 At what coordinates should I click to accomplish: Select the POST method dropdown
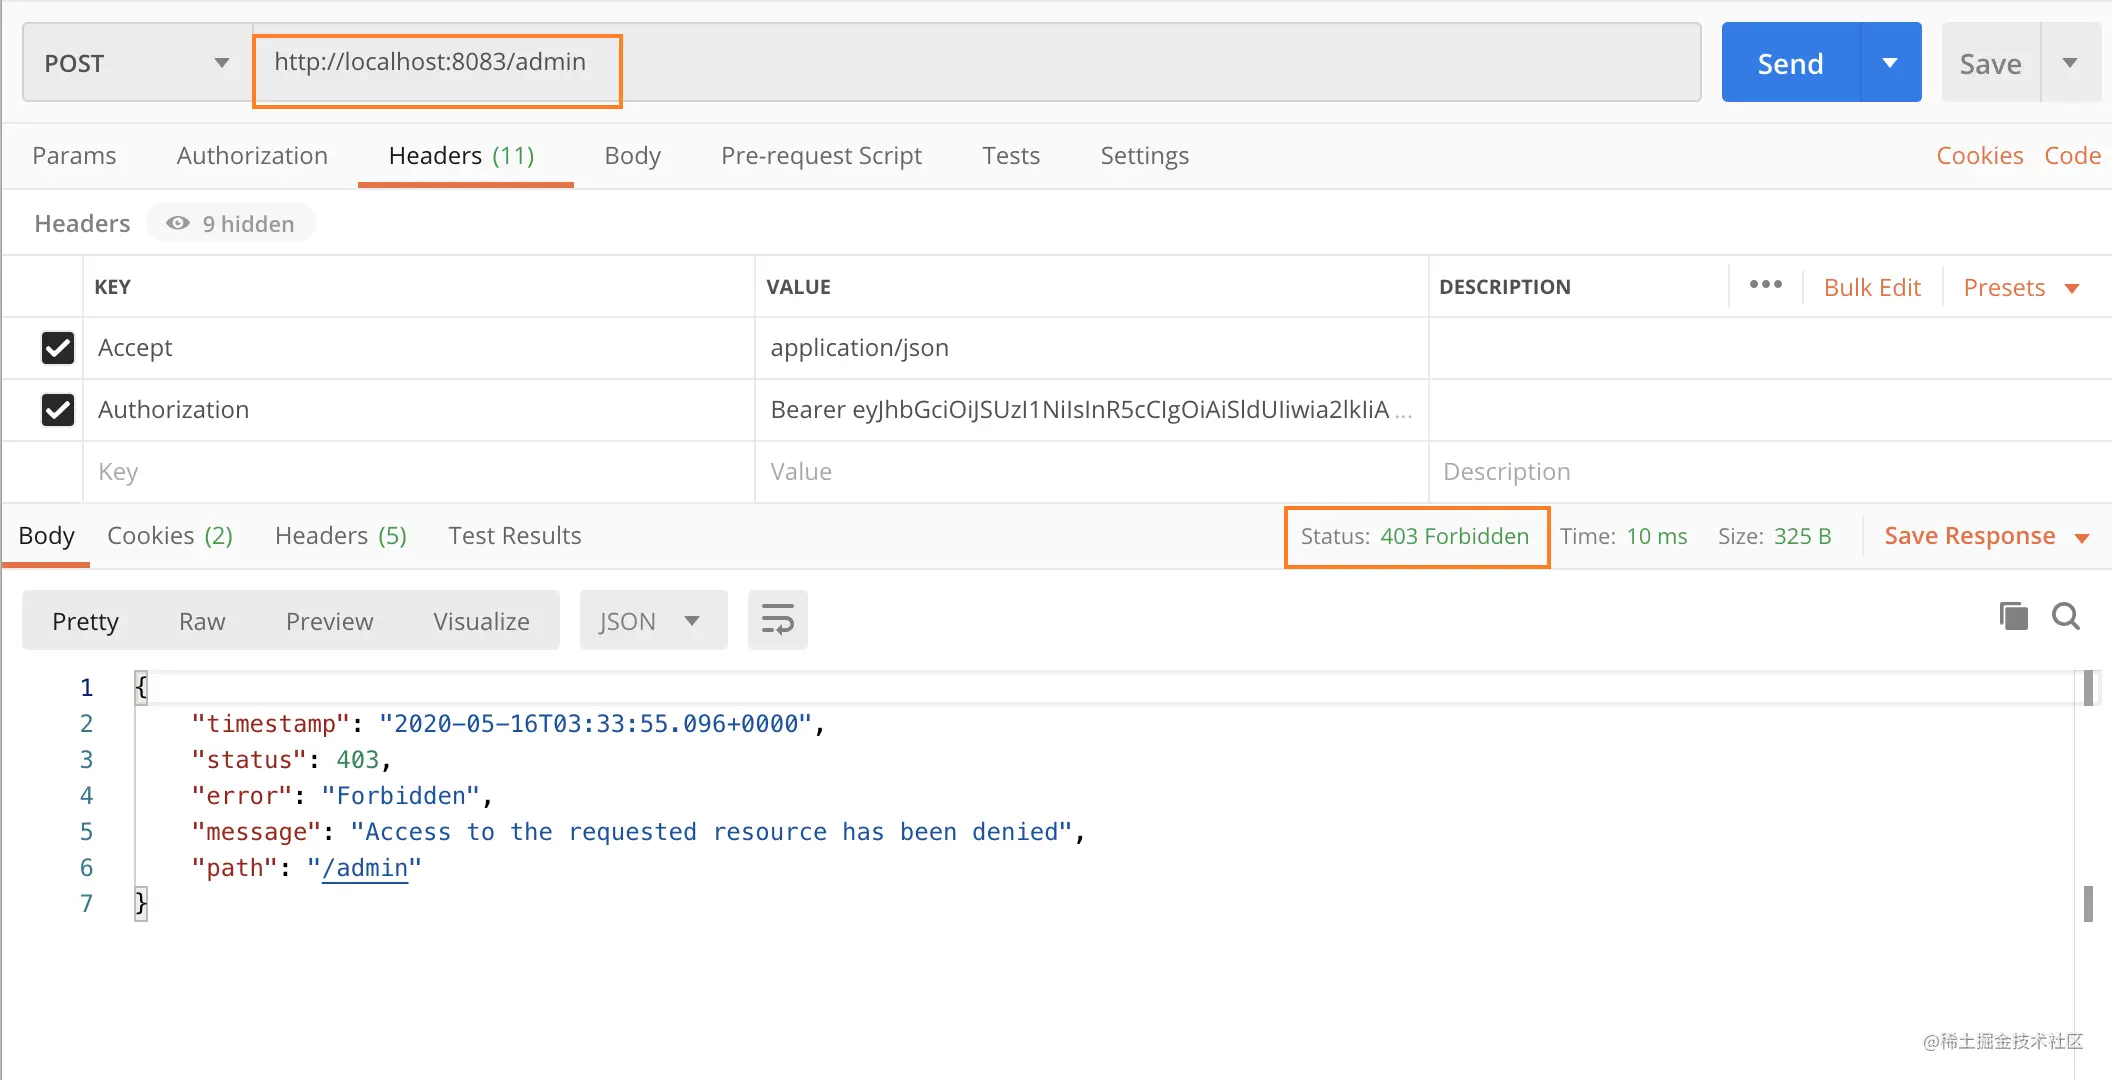[134, 62]
